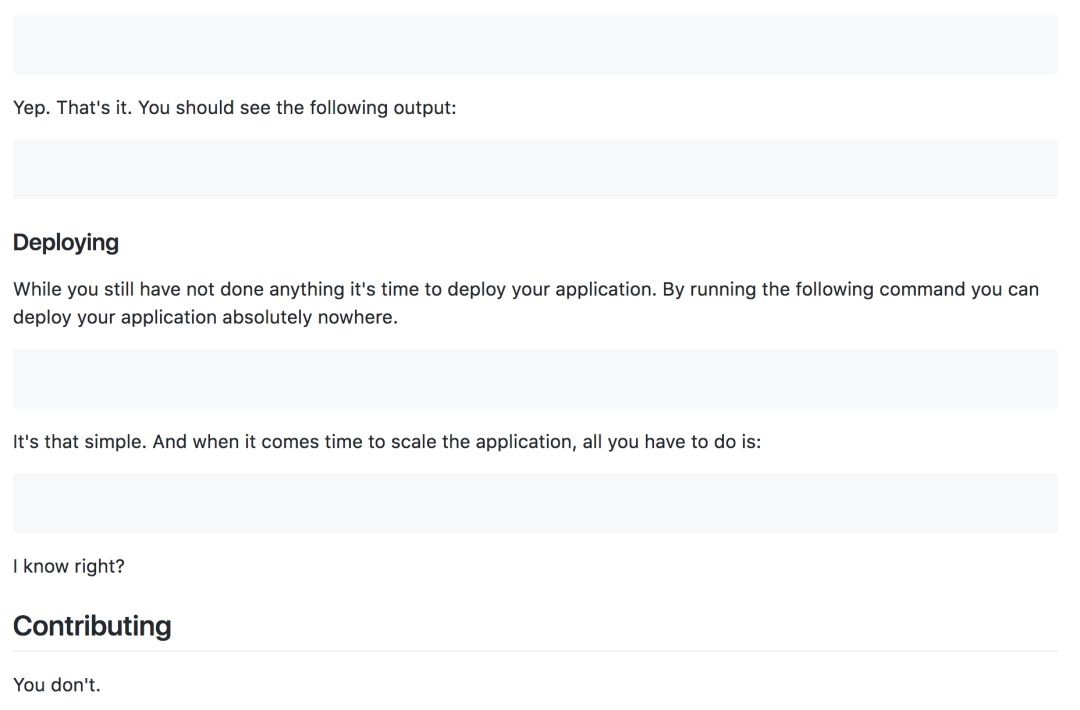Click the "You don't." text
Screen dimensions: 1080x710
pyautogui.click(x=57, y=685)
